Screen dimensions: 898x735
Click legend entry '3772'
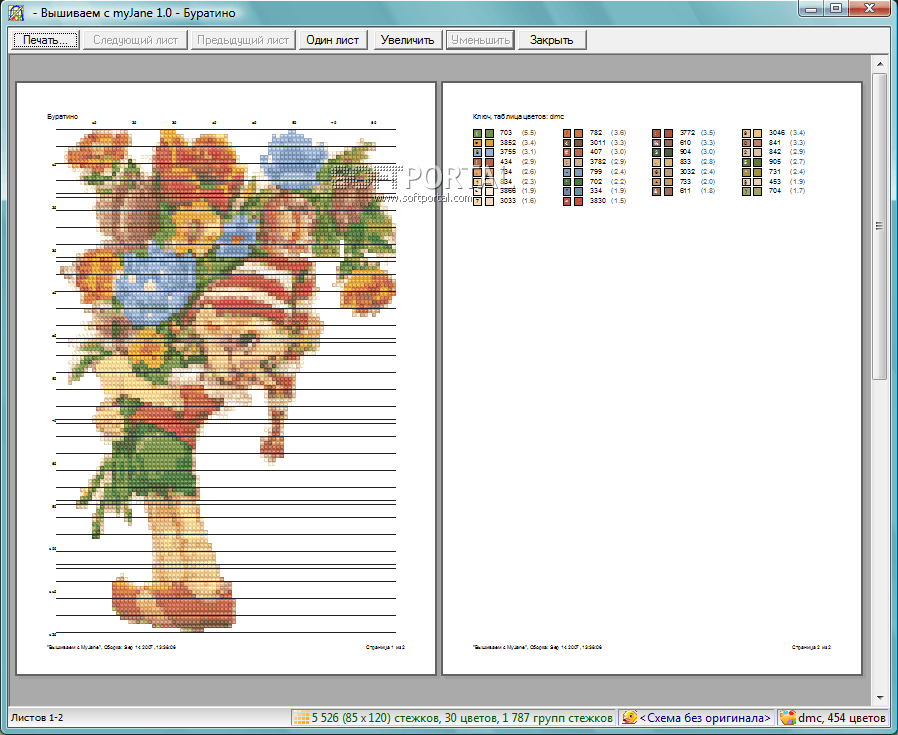coord(687,133)
